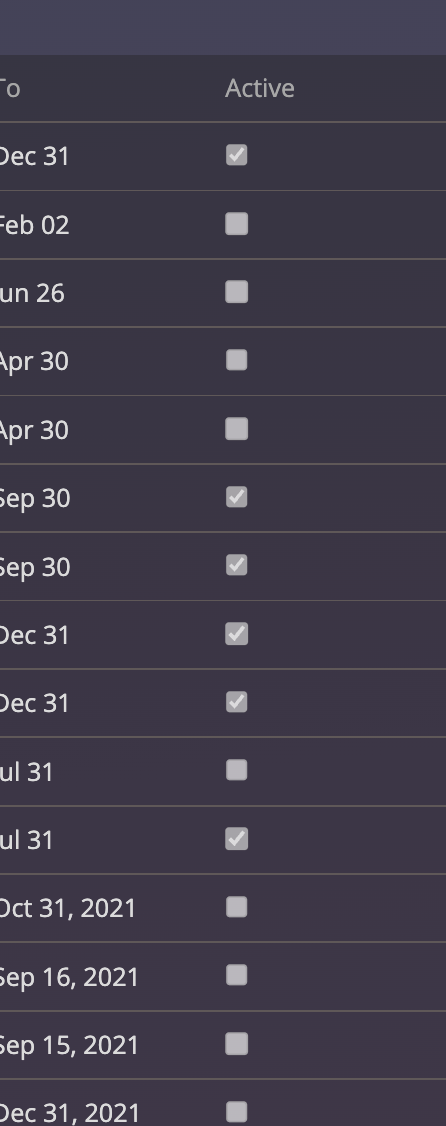
Task: Check the Active box for Dec 31, 2021
Action: [x=236, y=1112]
